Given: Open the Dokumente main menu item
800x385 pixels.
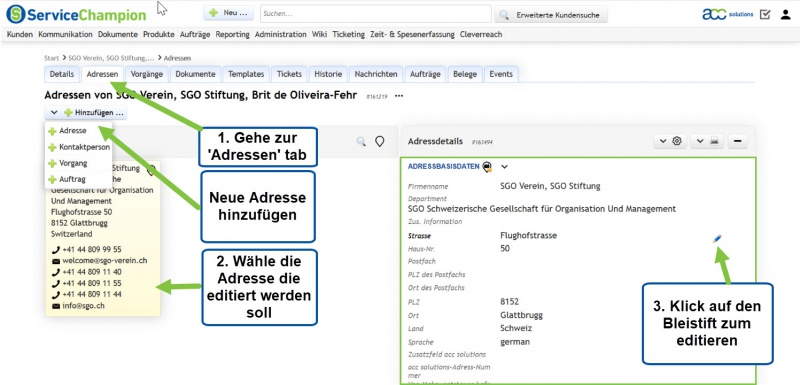Looking at the screenshot, I should point(118,35).
